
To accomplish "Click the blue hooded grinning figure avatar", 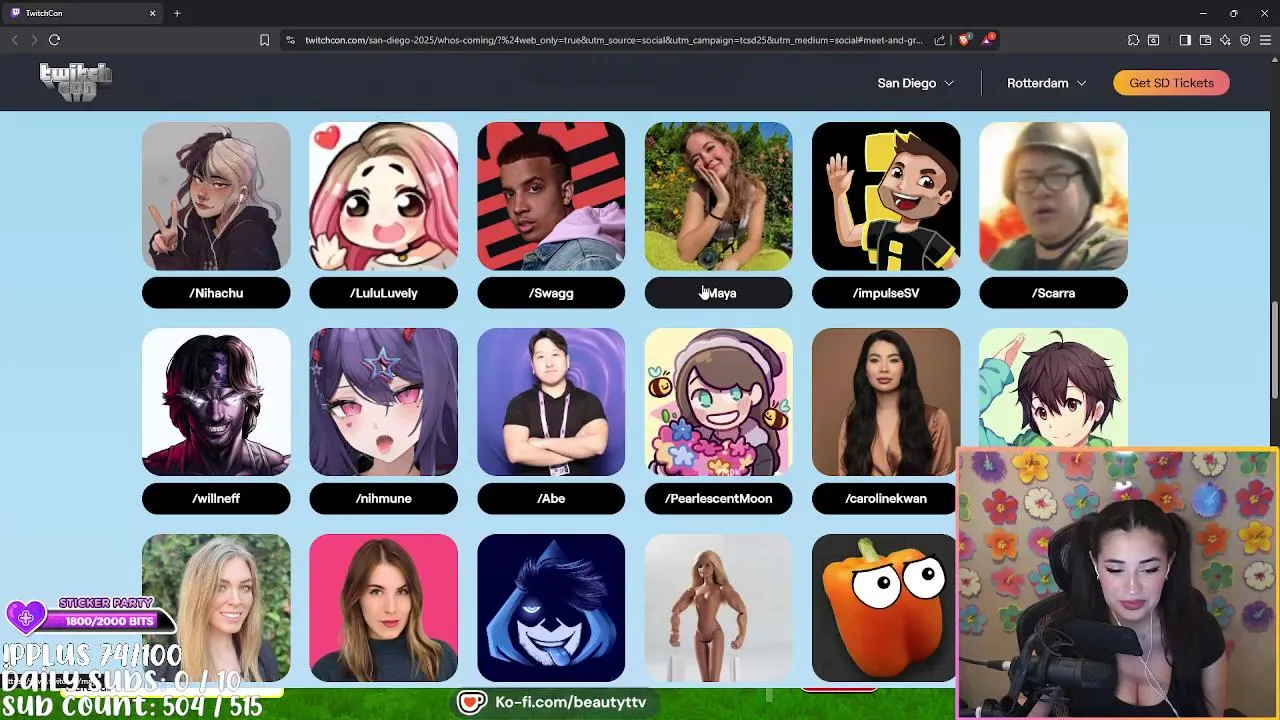I will coord(551,608).
